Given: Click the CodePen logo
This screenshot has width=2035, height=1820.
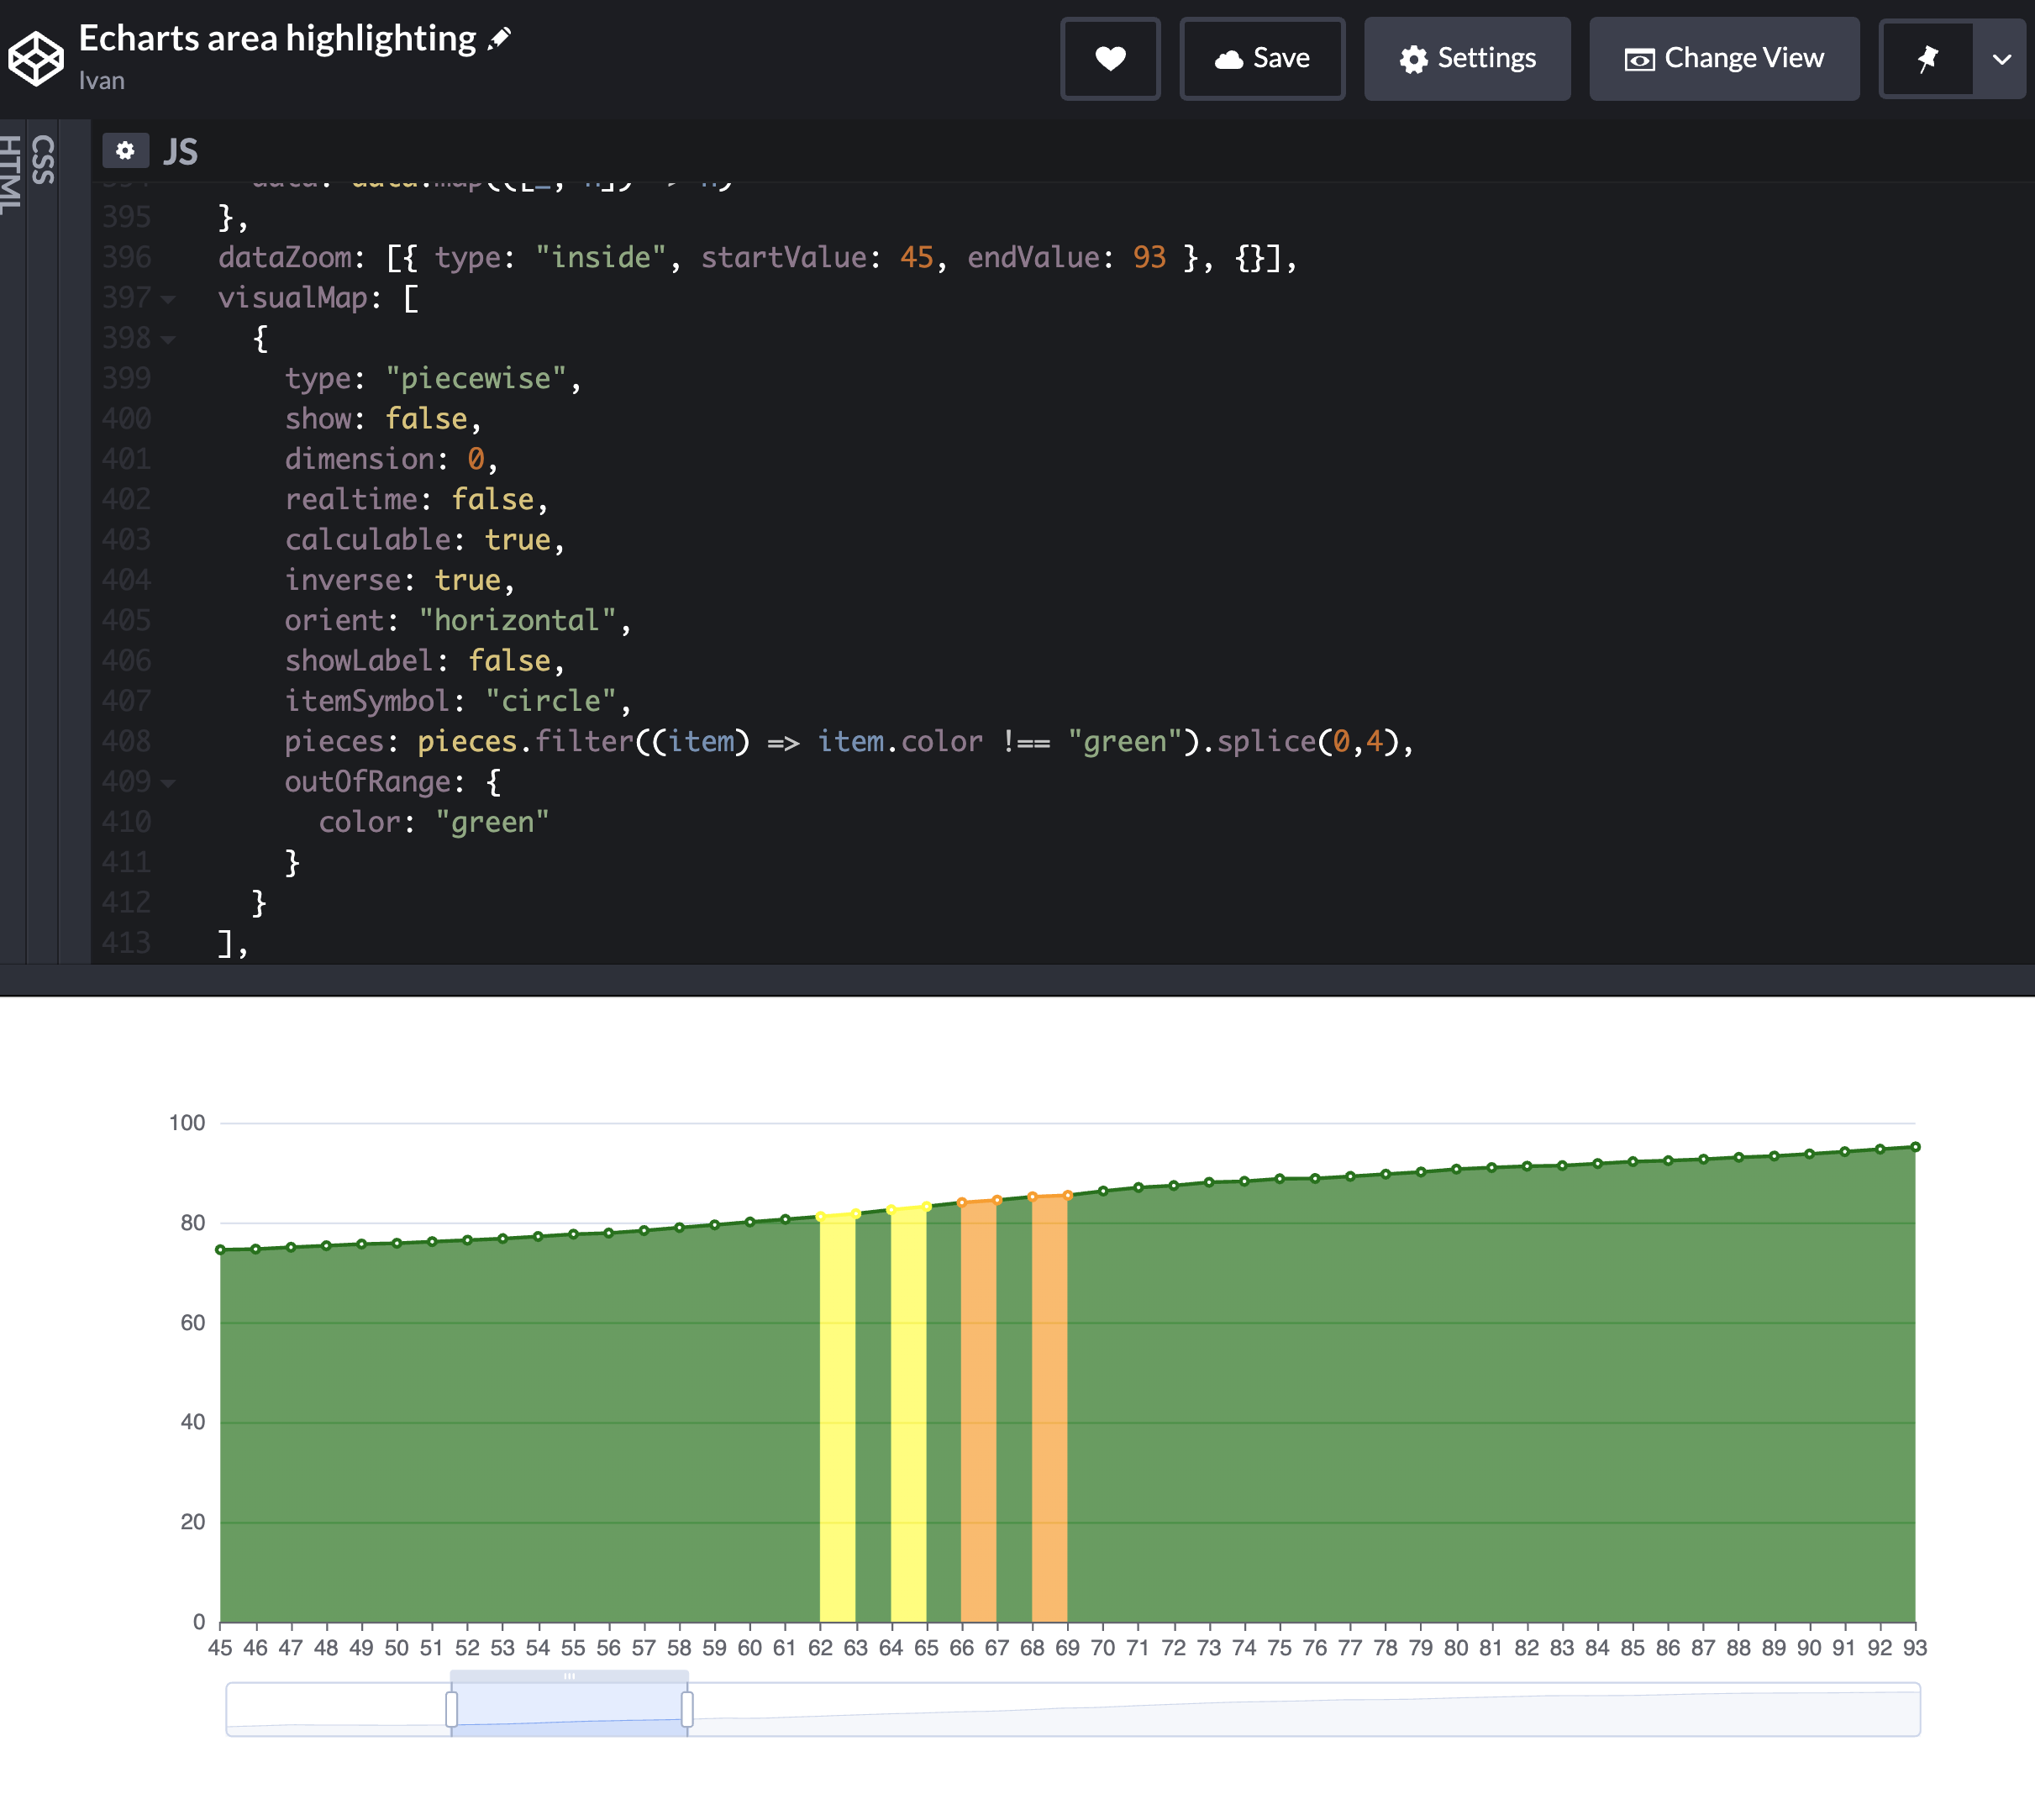Looking at the screenshot, I should tap(36, 59).
